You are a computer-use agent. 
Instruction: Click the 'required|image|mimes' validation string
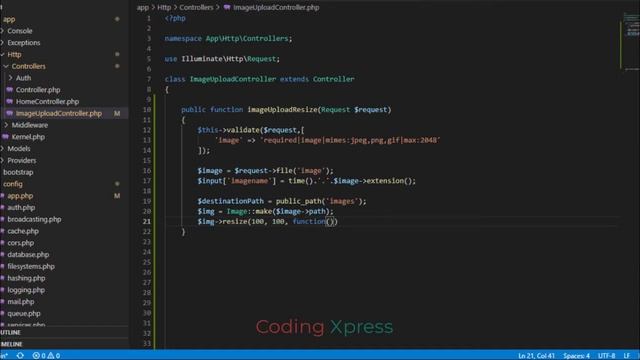click(350, 140)
